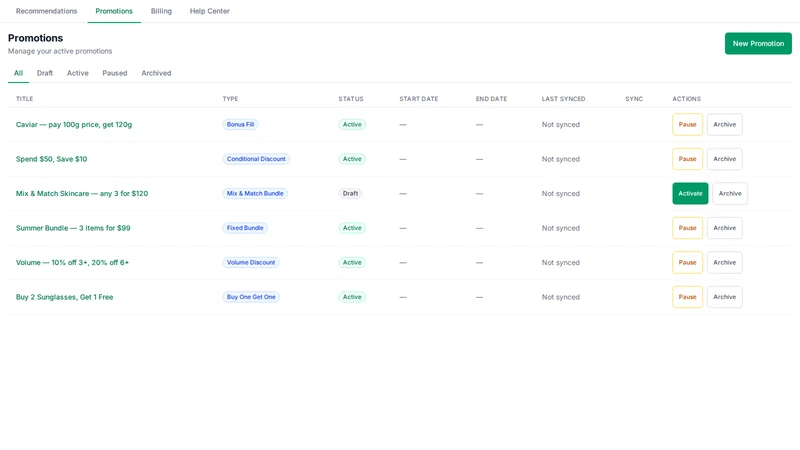
Task: Open Mix & Match Skincare promotion
Action: tap(82, 193)
